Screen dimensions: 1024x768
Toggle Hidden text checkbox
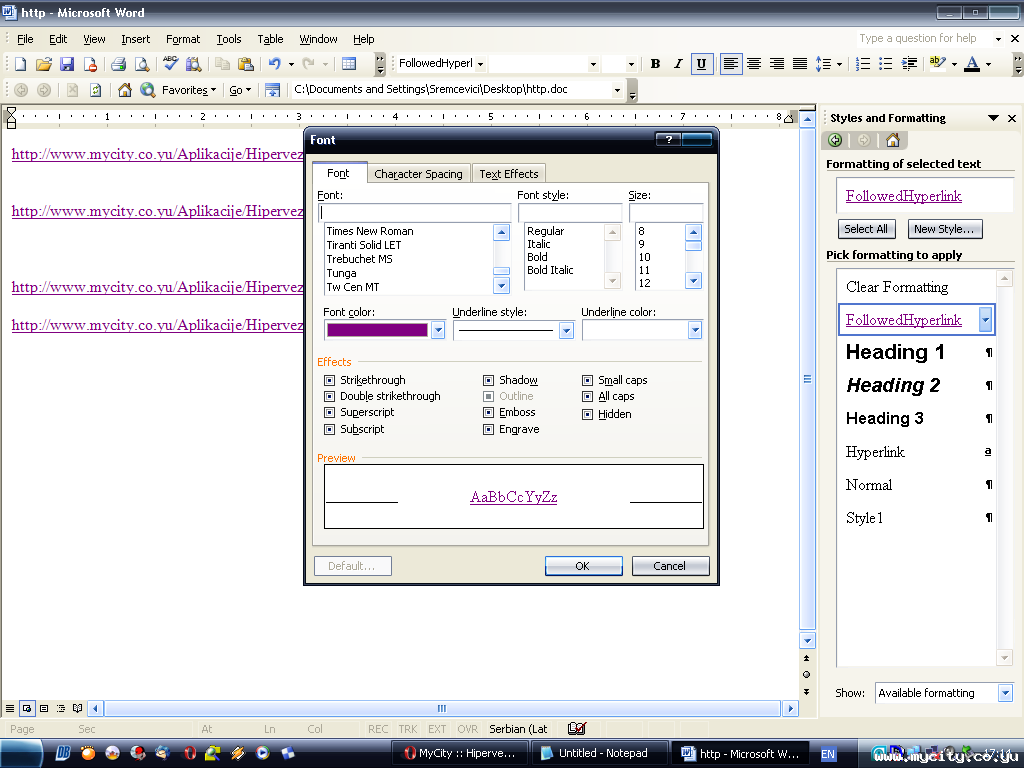pyautogui.click(x=588, y=414)
